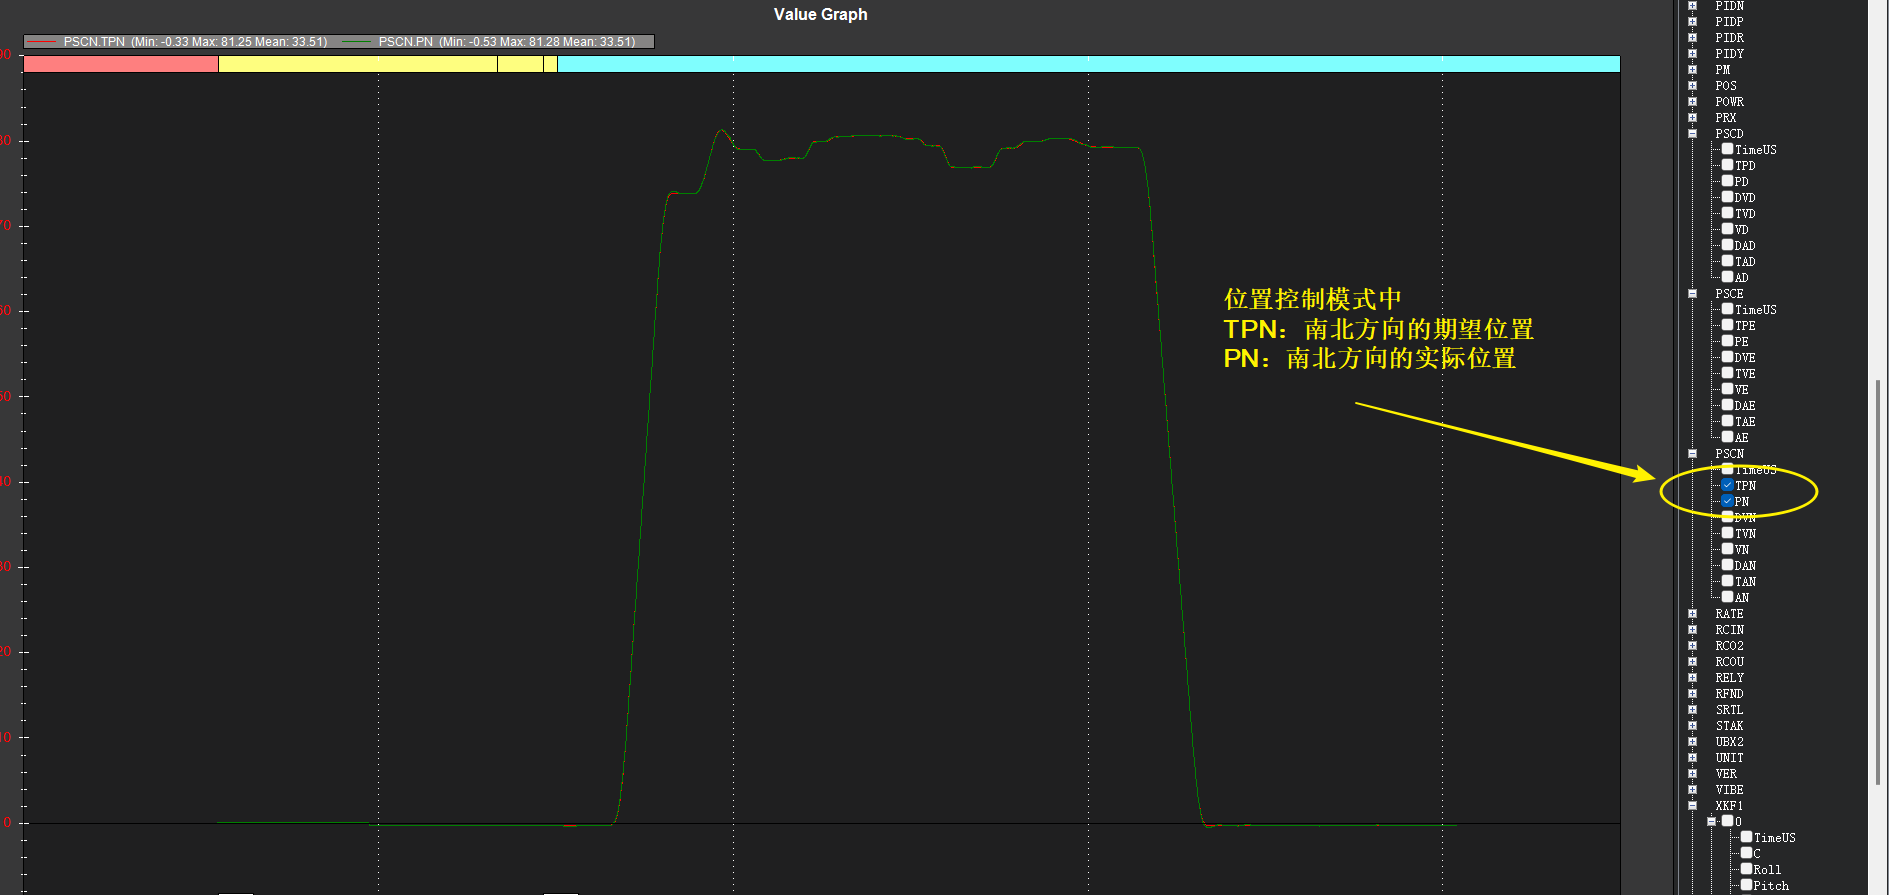Select the UBX2 tree label

(1729, 742)
